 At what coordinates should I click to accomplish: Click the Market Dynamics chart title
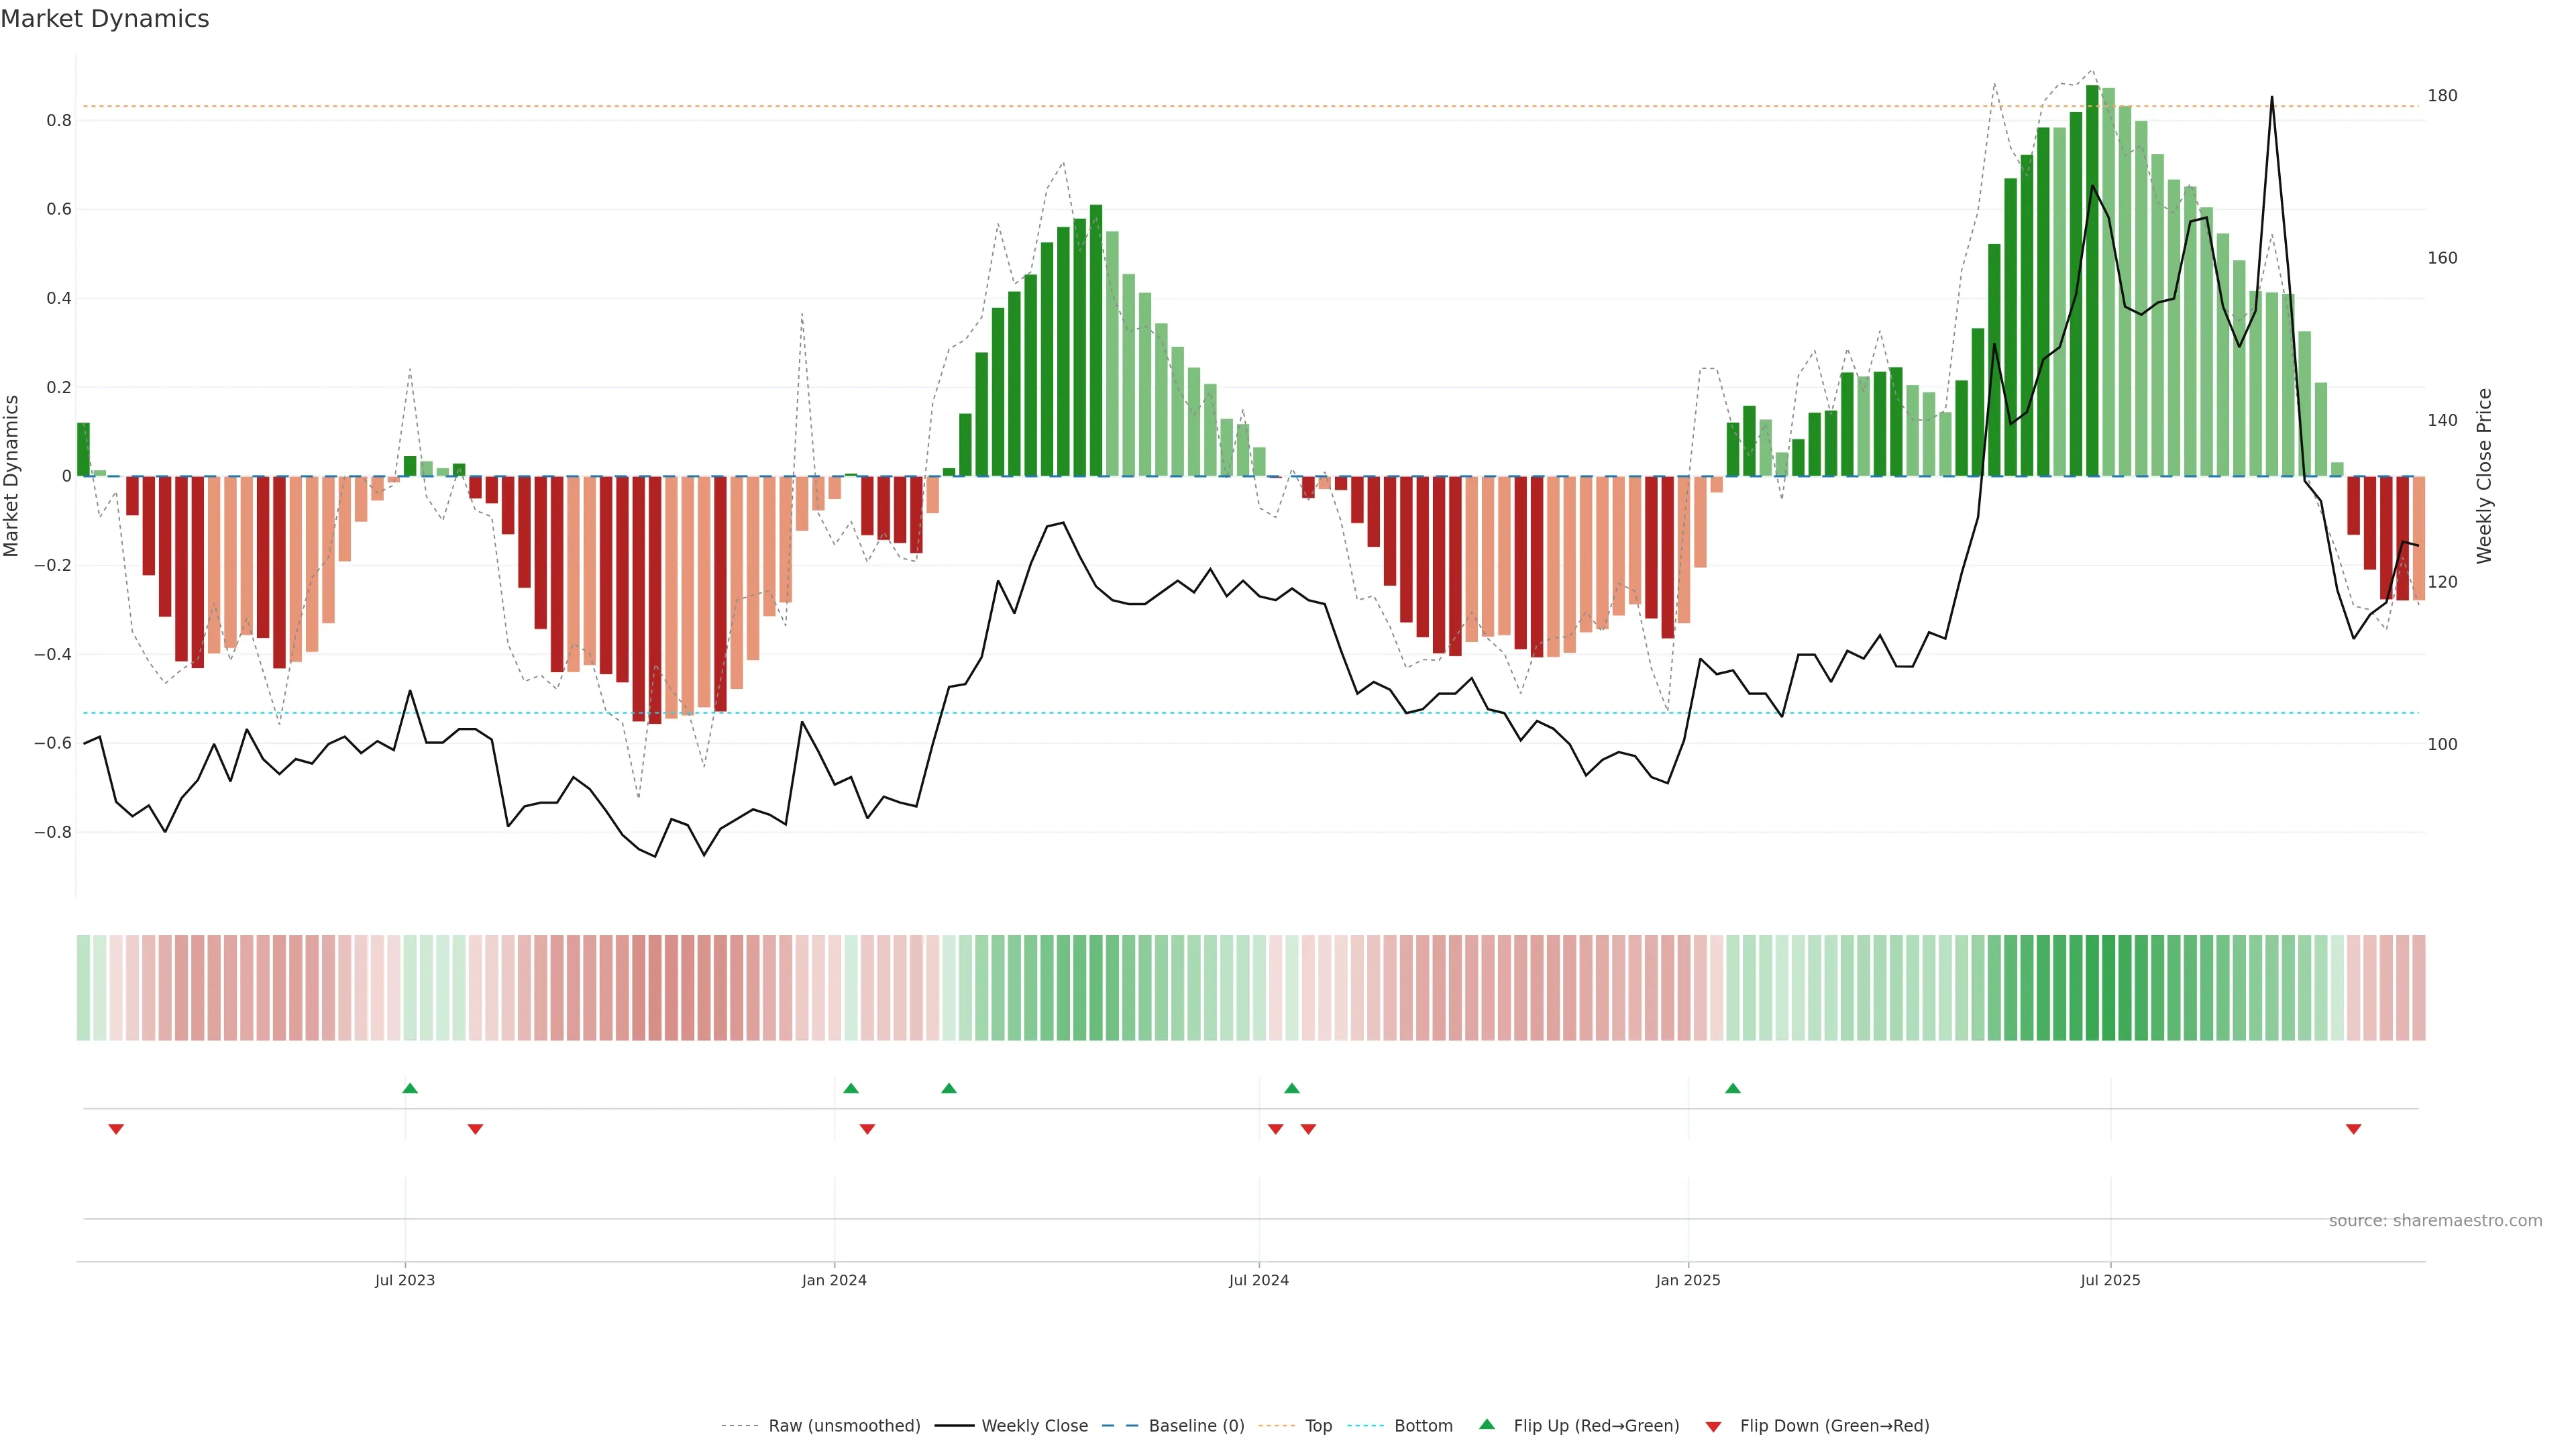point(105,19)
